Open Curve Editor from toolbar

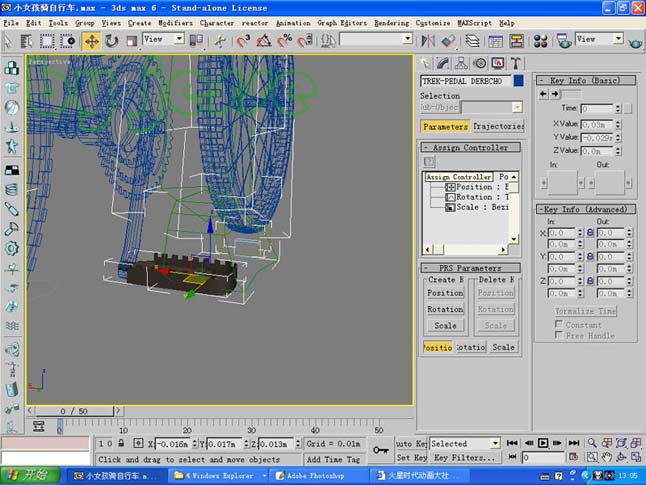click(495, 41)
